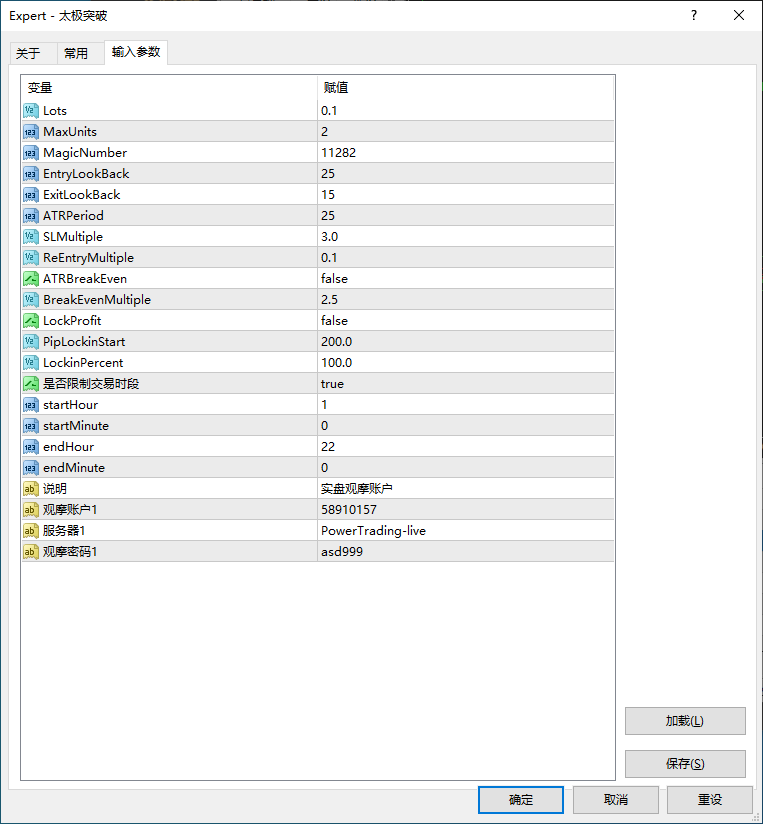Viewport: 763px width, 824px height.
Task: Edit the endHour value 22
Action: click(x=466, y=447)
